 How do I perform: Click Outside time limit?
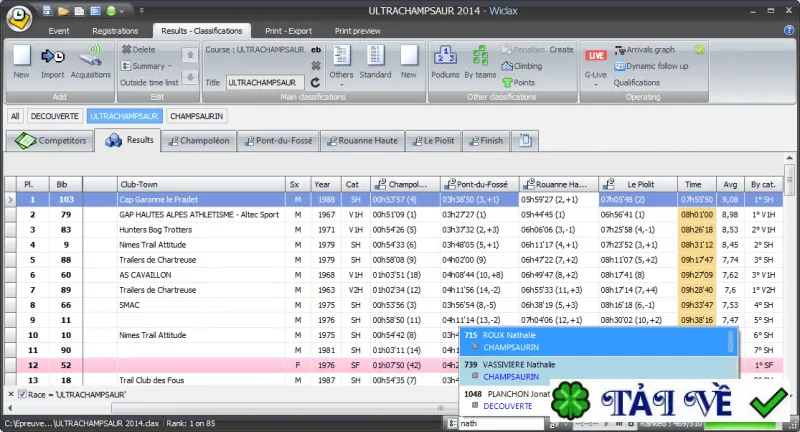pos(149,82)
